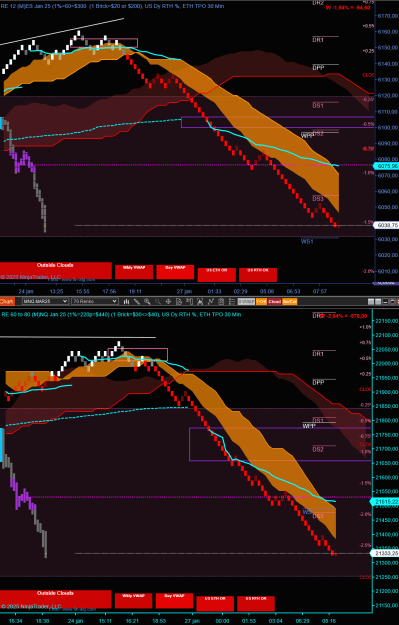Click the white last price marker on ES axis
Viewport: 399px width, 625px height.
[x=386, y=225]
